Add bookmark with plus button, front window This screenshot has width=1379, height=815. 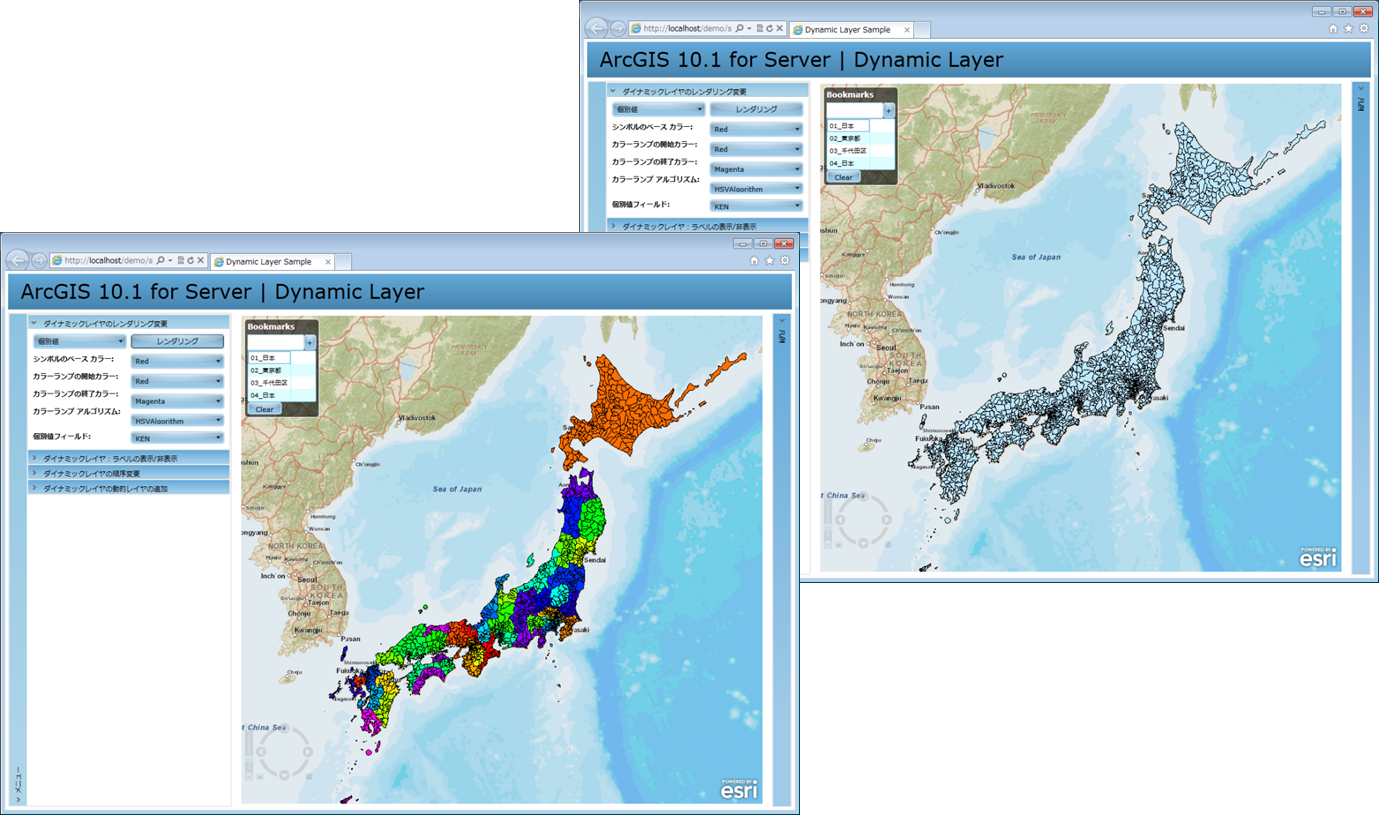pos(310,342)
